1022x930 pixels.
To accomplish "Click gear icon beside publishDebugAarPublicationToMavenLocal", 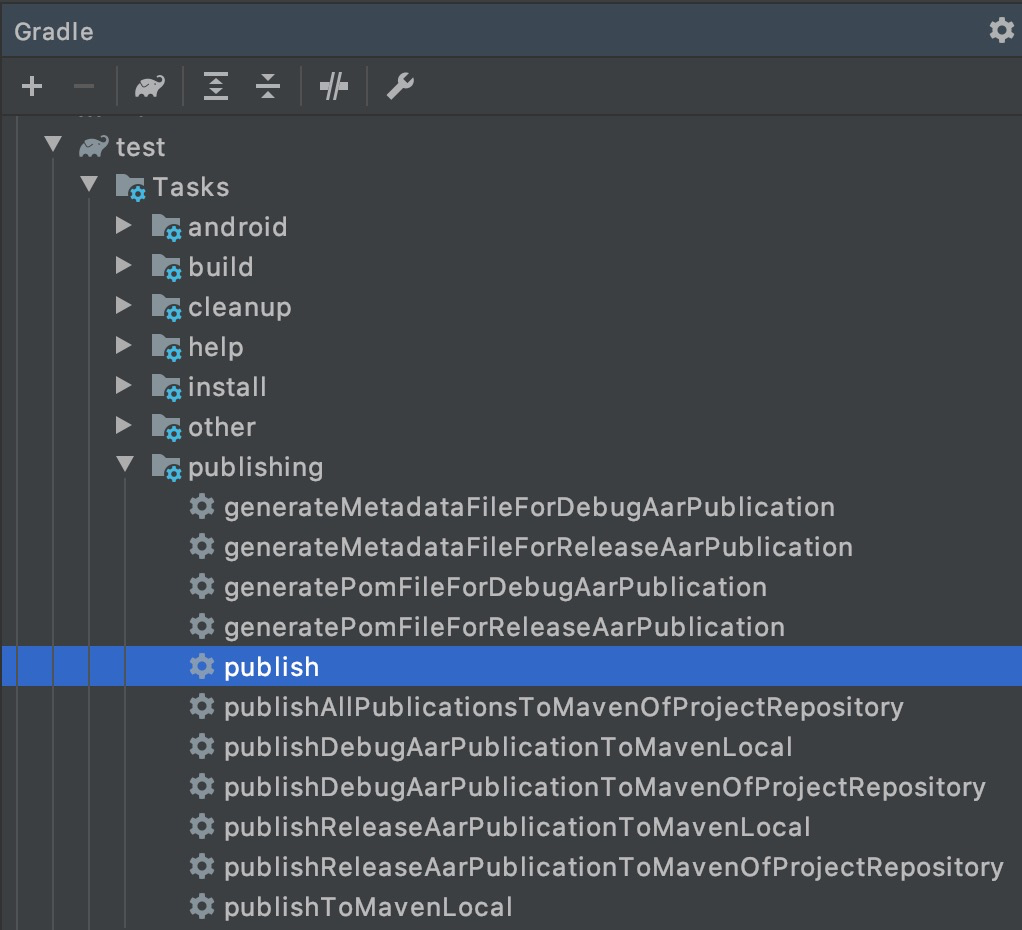I will tap(202, 746).
